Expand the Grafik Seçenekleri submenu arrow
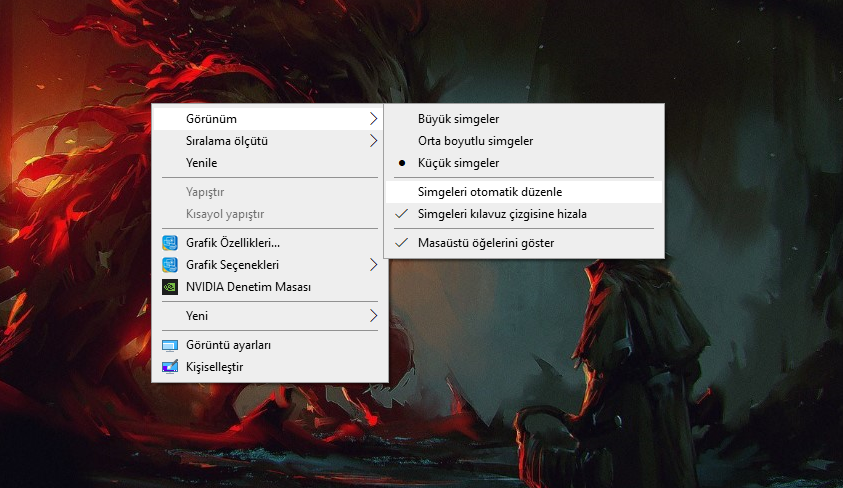Screen dimensions: 843x488 [x=373, y=265]
